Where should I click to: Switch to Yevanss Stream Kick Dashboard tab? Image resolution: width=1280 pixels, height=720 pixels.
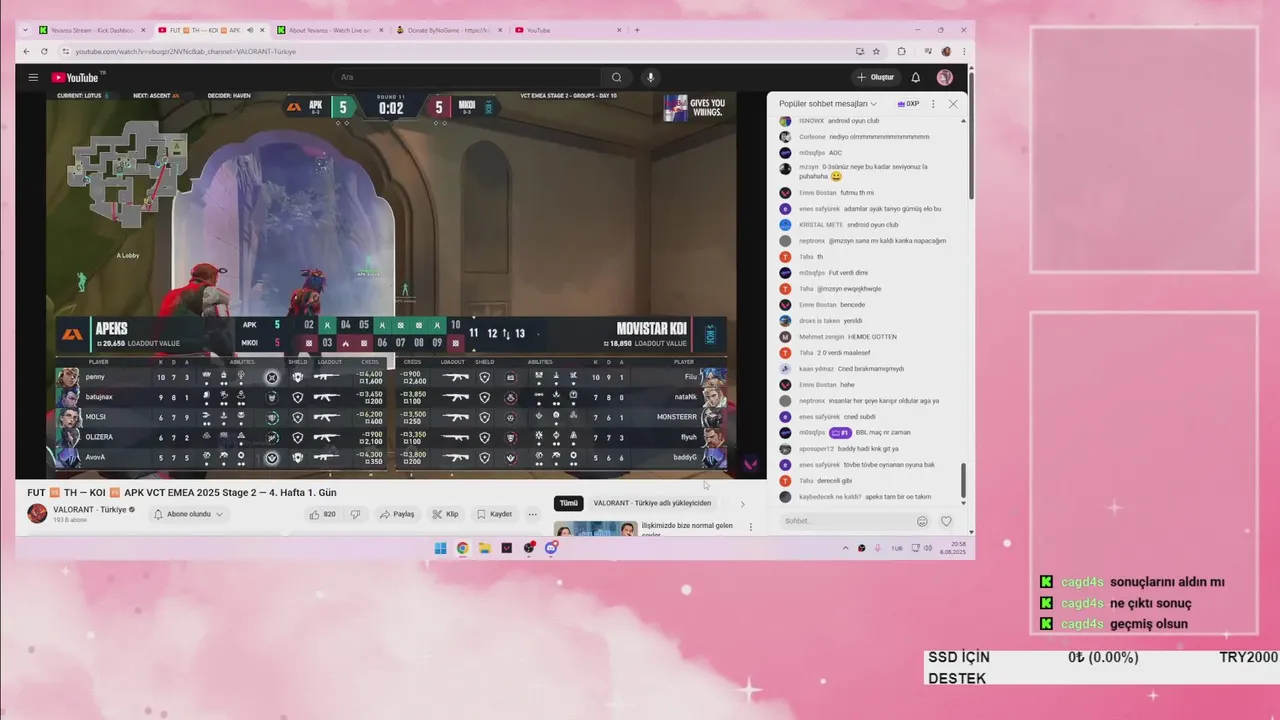[x=91, y=30]
